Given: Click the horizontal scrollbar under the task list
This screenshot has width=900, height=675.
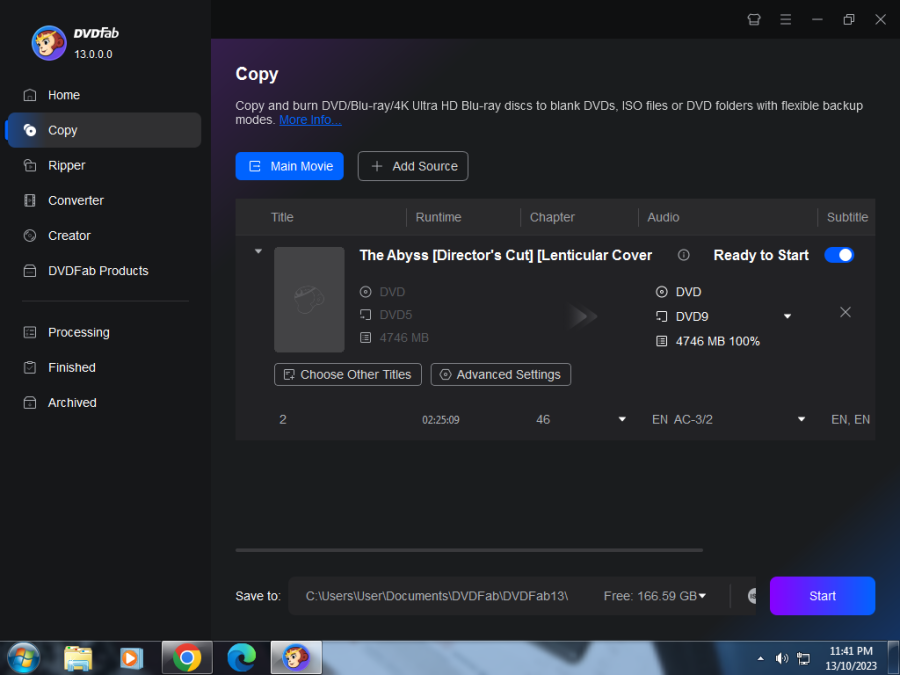Looking at the screenshot, I should [469, 550].
